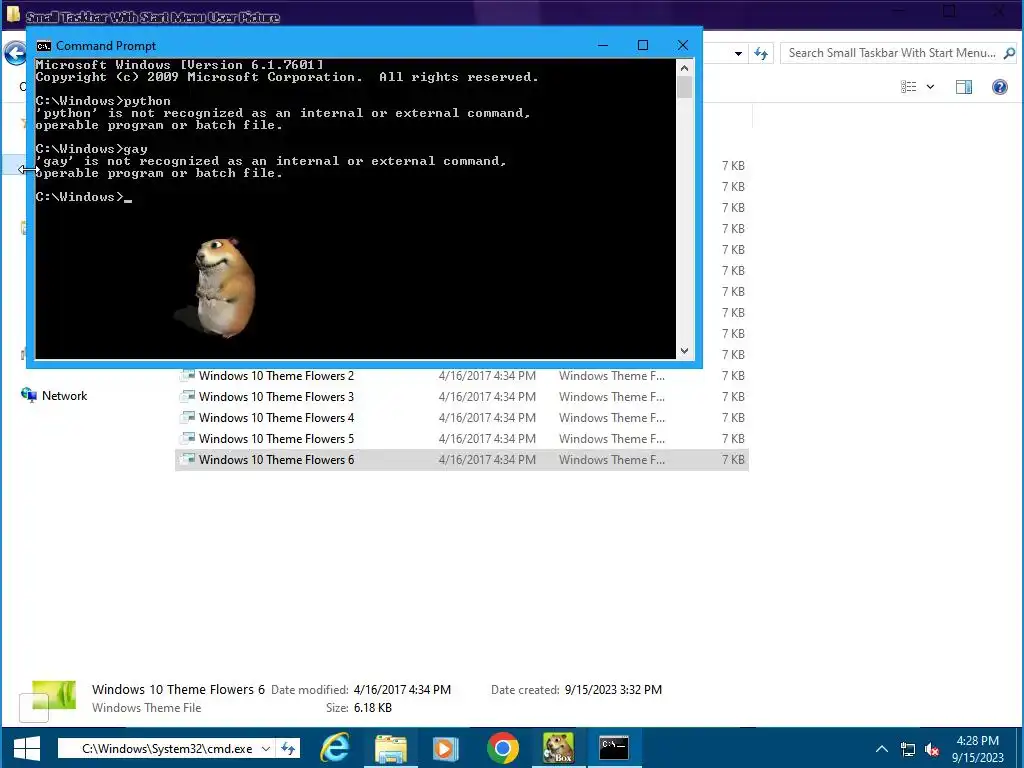Image resolution: width=1024 pixels, height=768 pixels.
Task: Click the type cell of Flowers 5 row
Action: pyautogui.click(x=612, y=438)
